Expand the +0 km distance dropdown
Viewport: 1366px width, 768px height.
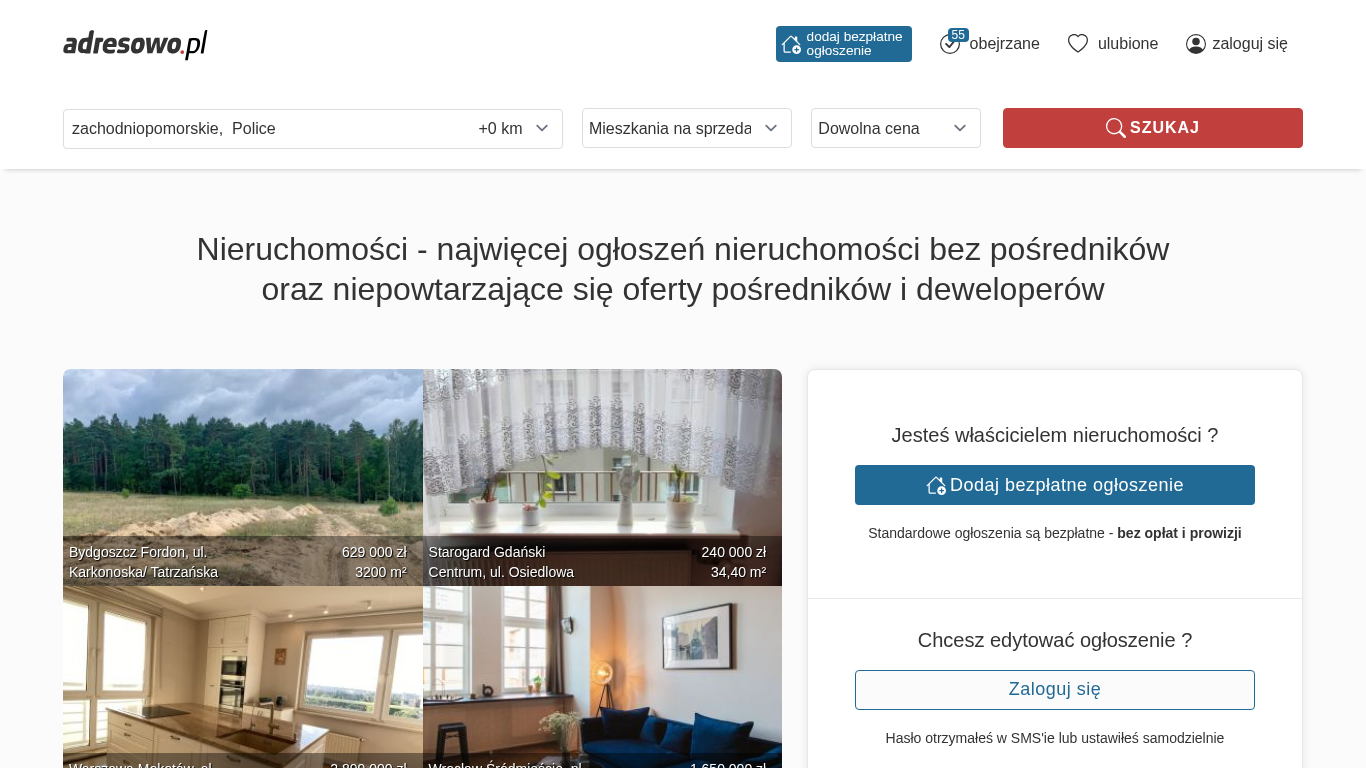pos(514,129)
